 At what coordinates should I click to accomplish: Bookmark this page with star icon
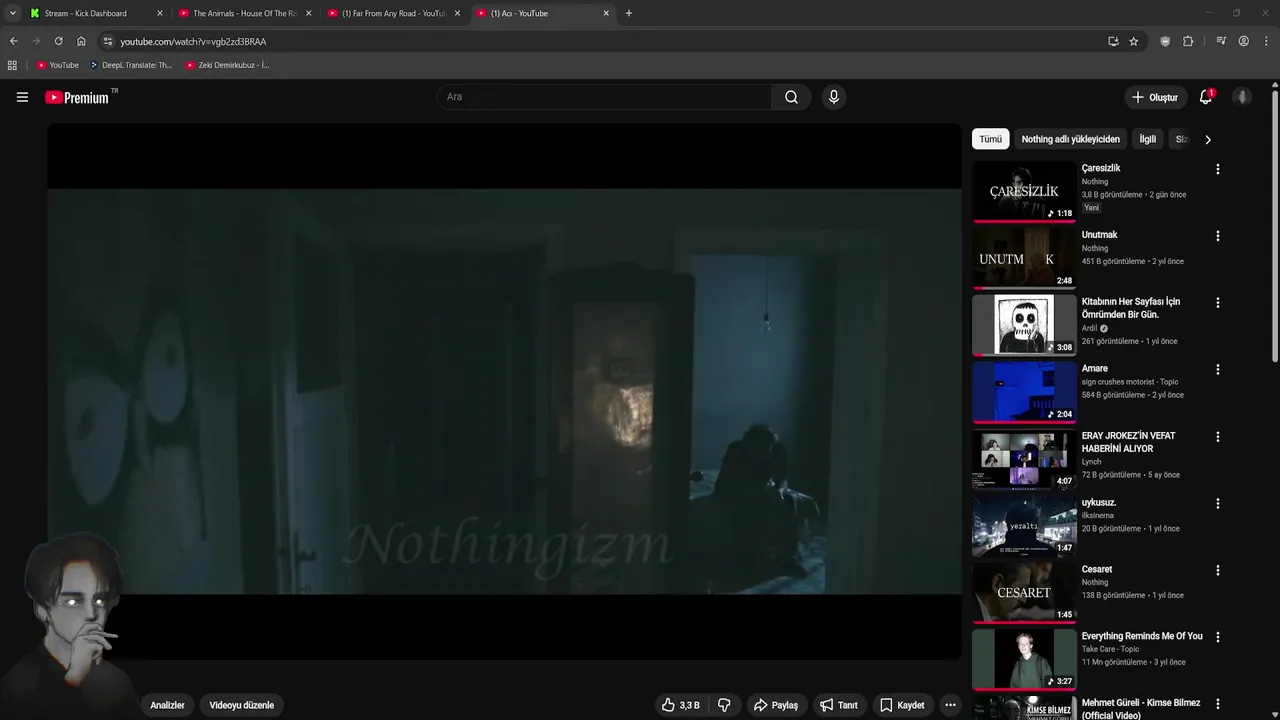pos(1133,41)
